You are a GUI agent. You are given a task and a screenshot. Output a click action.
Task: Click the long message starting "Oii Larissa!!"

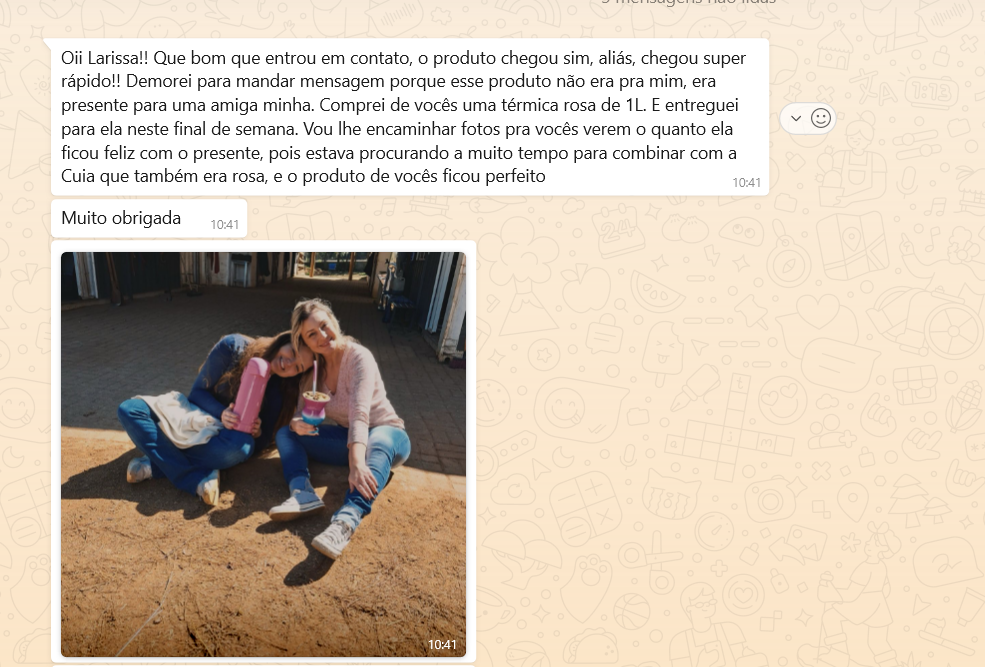pyautogui.click(x=410, y=117)
